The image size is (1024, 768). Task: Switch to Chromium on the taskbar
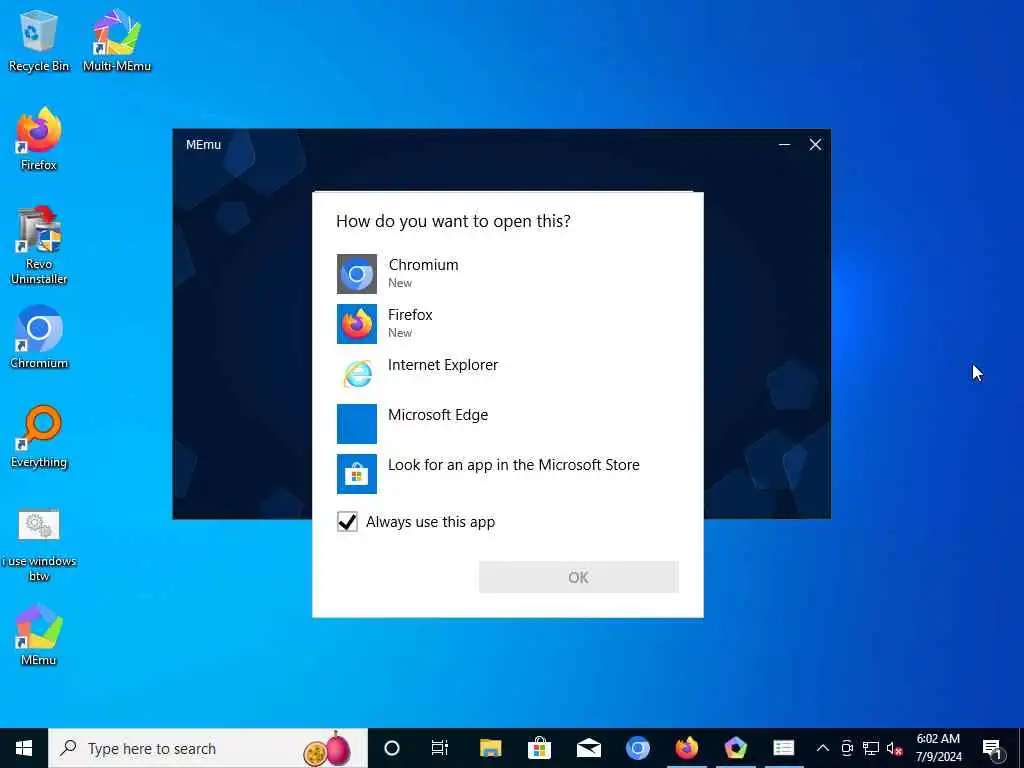click(x=637, y=748)
